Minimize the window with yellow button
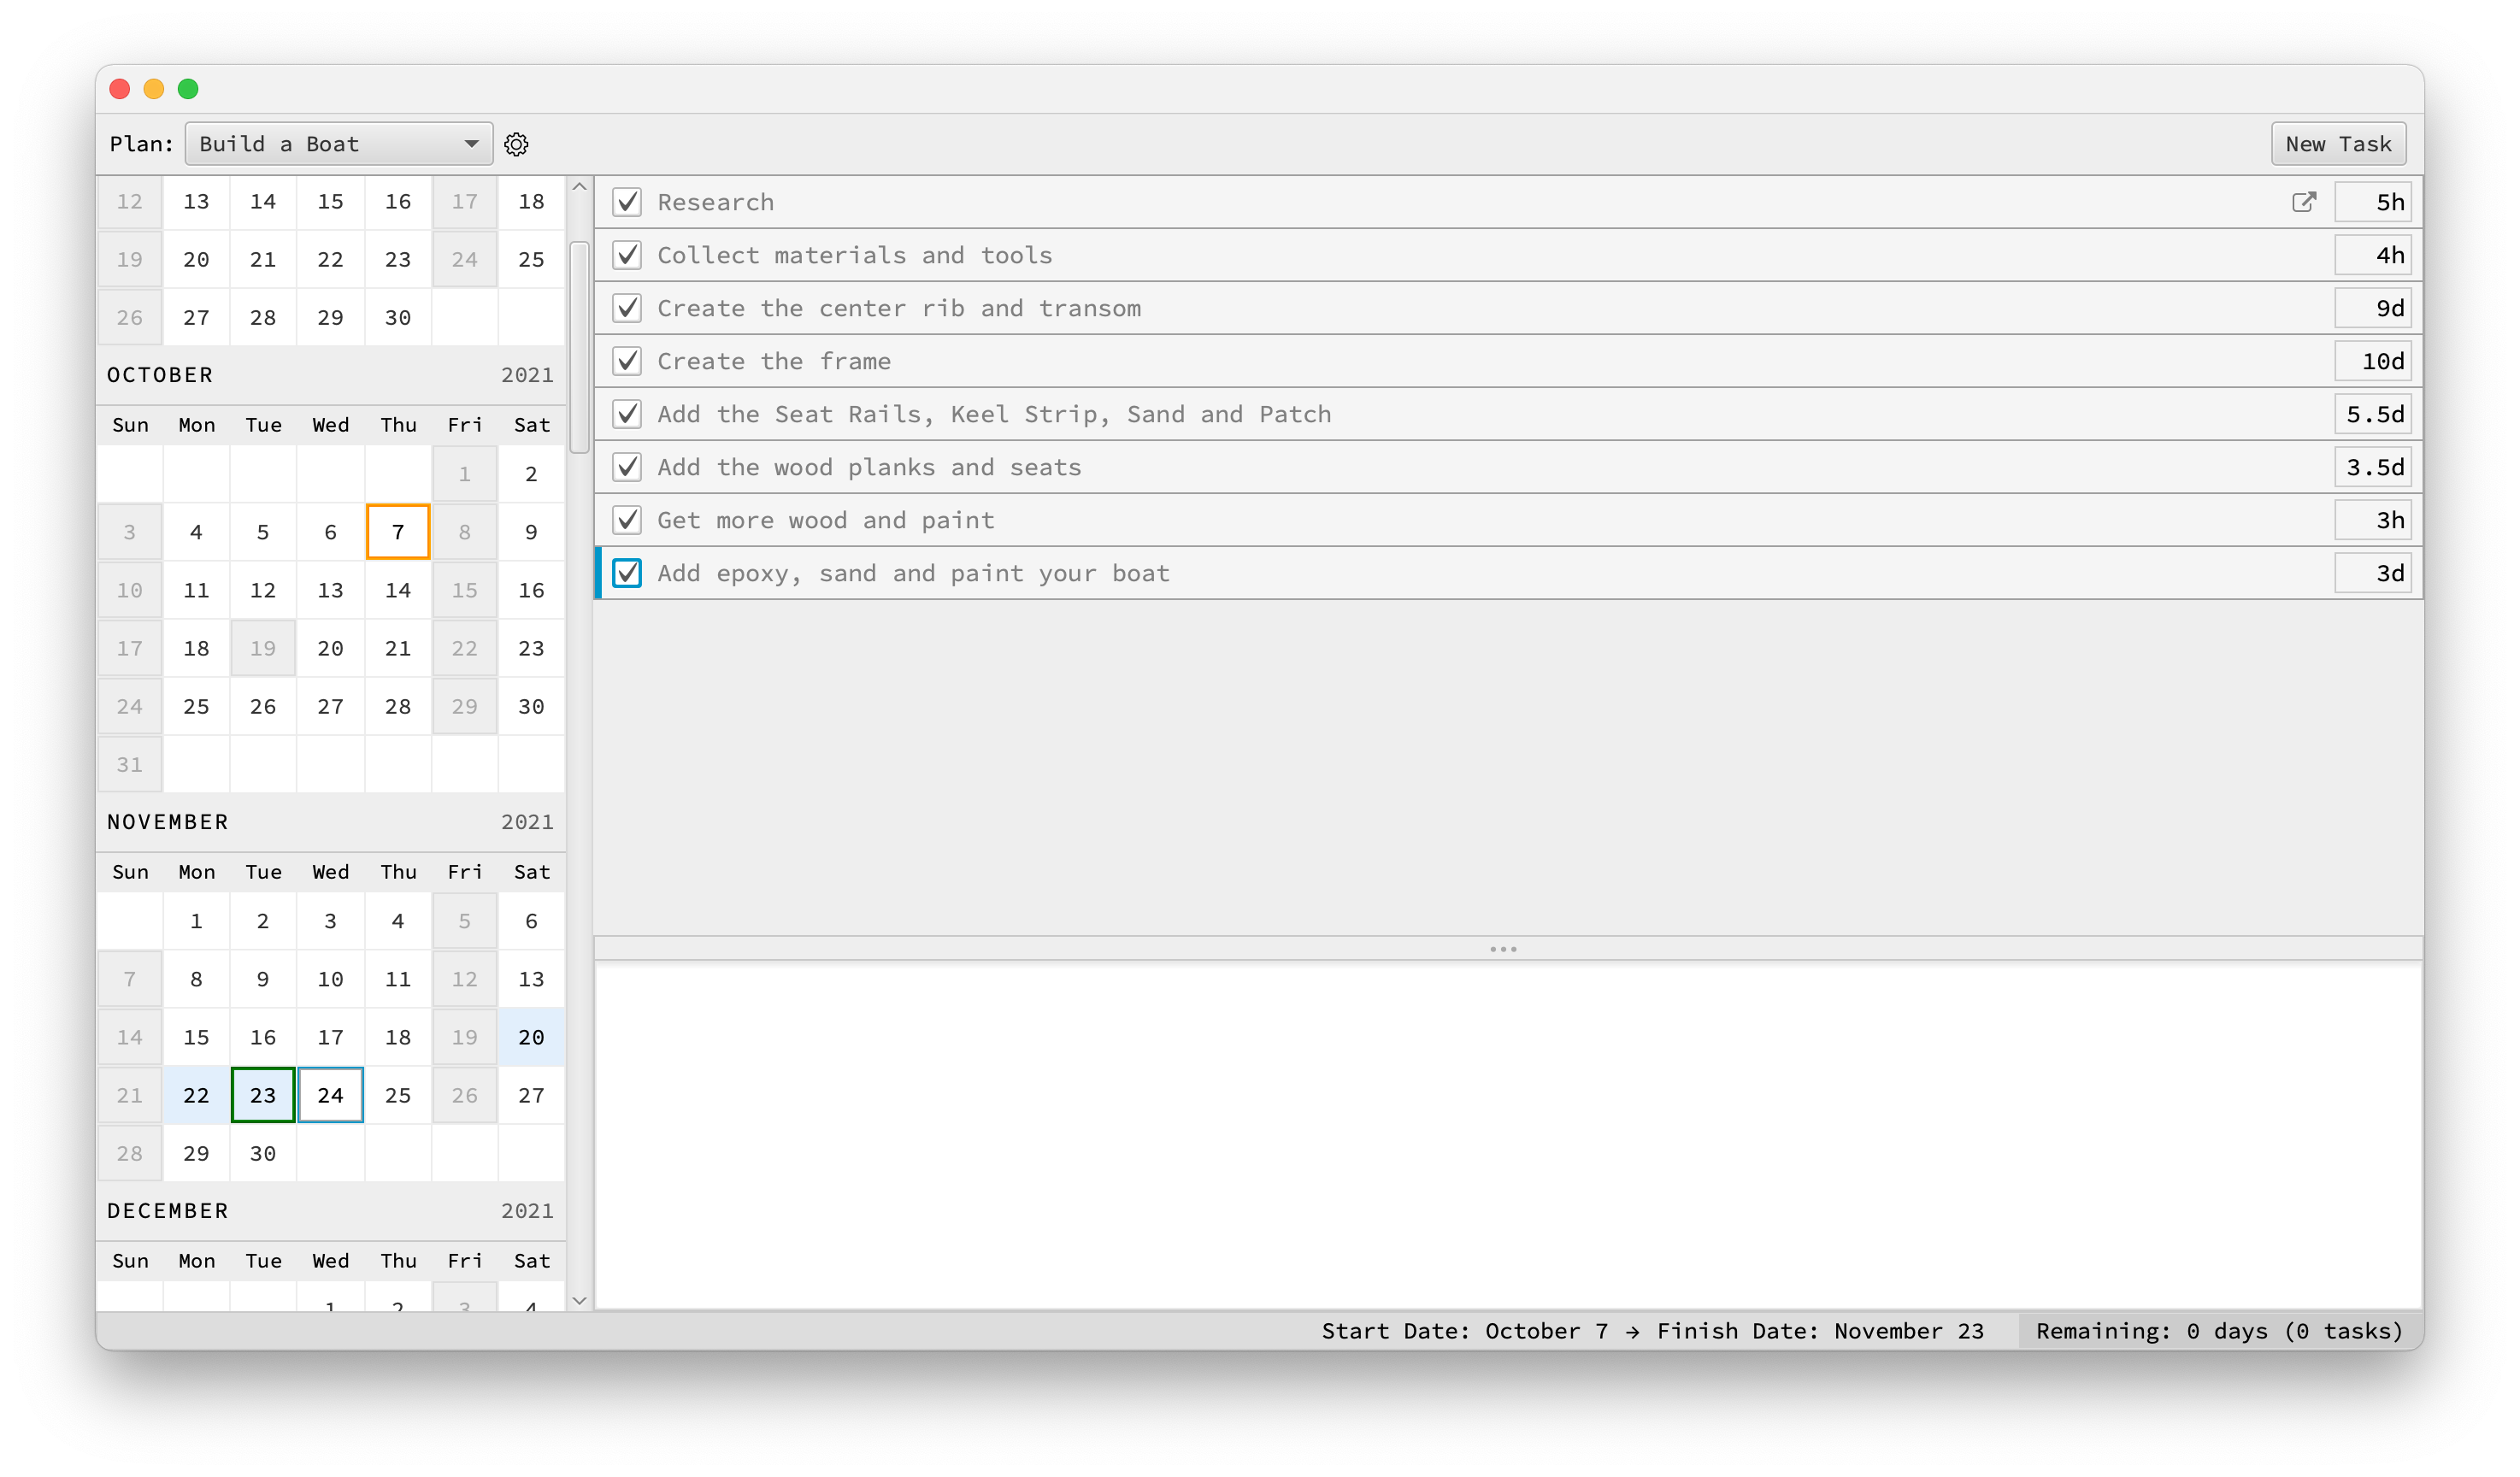This screenshot has height=1477, width=2520. point(154,89)
